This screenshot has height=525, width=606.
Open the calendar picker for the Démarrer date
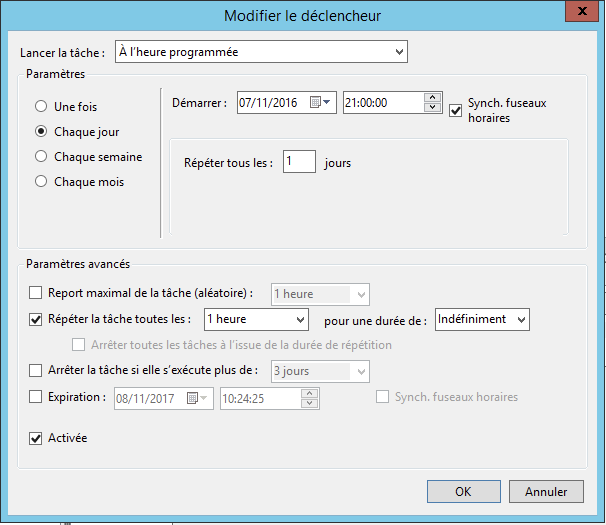coord(320,103)
